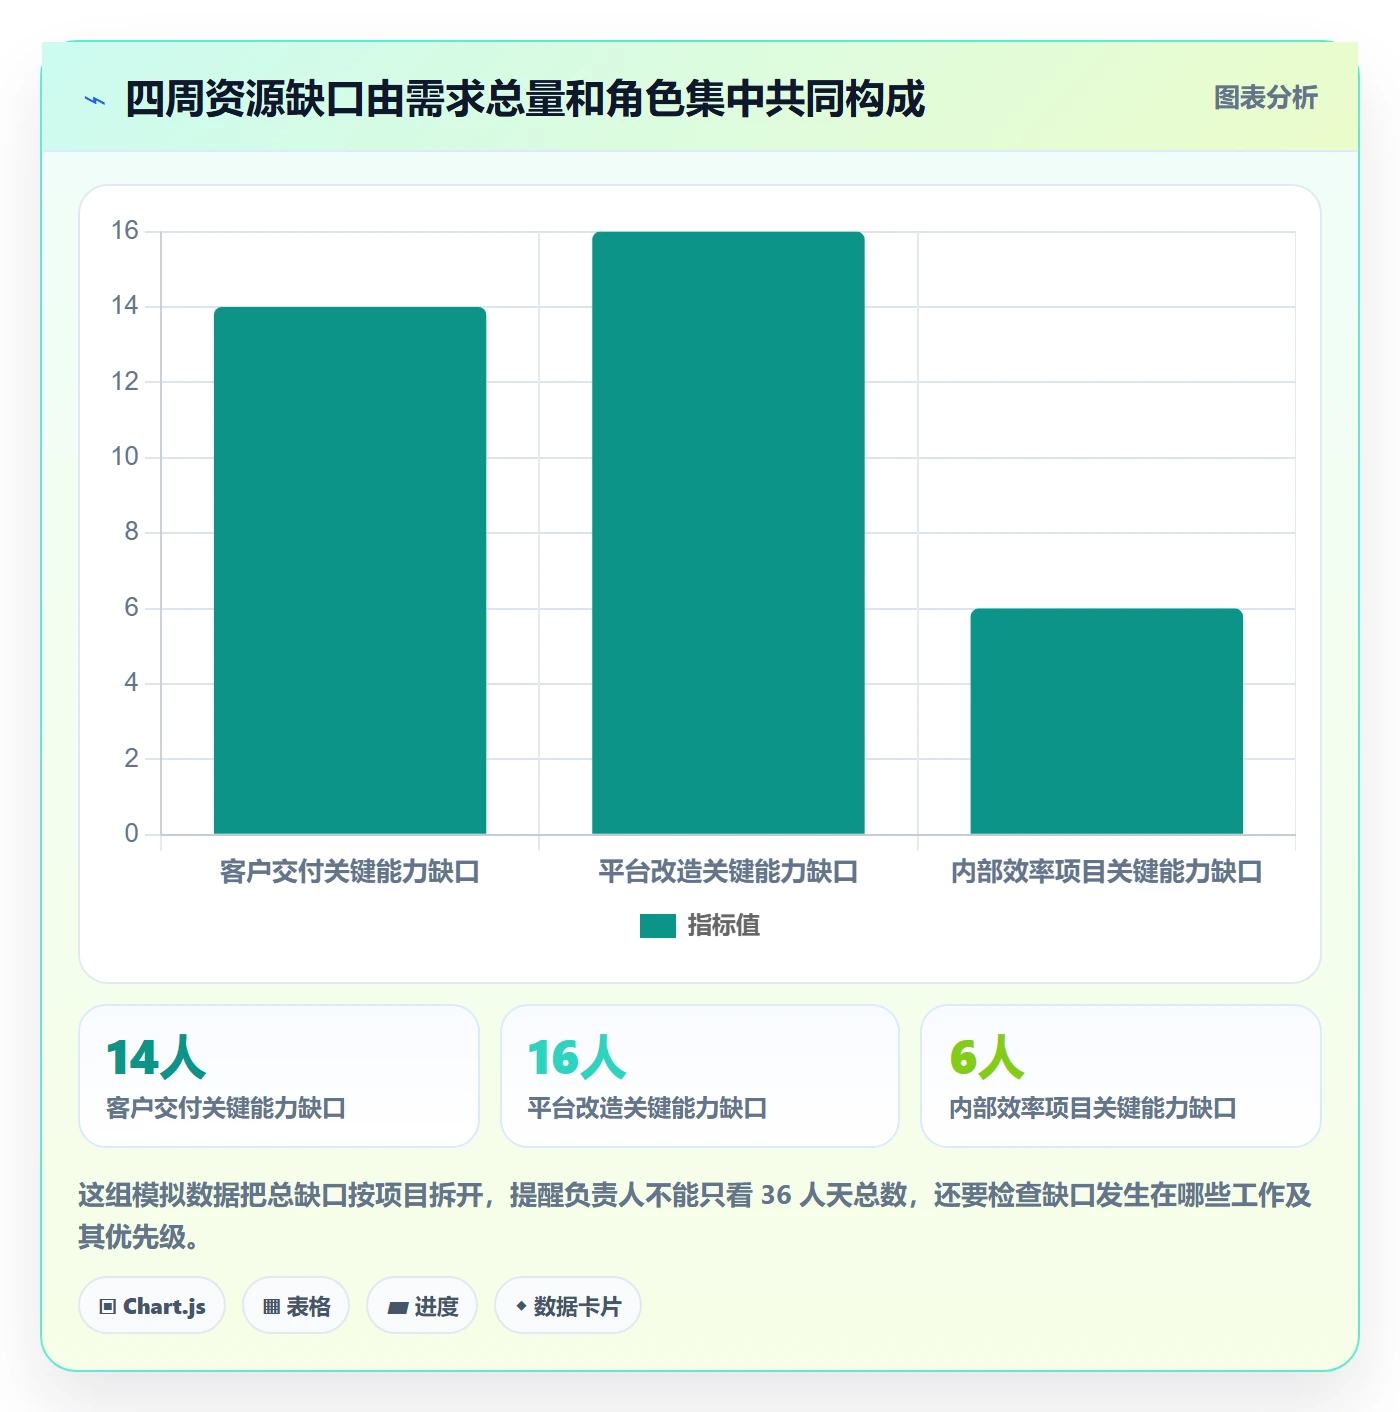This screenshot has height=1412, width=1400.
Task: Click the title 四周资源缺口由需求总量和角色集中共同构成
Action: point(525,99)
